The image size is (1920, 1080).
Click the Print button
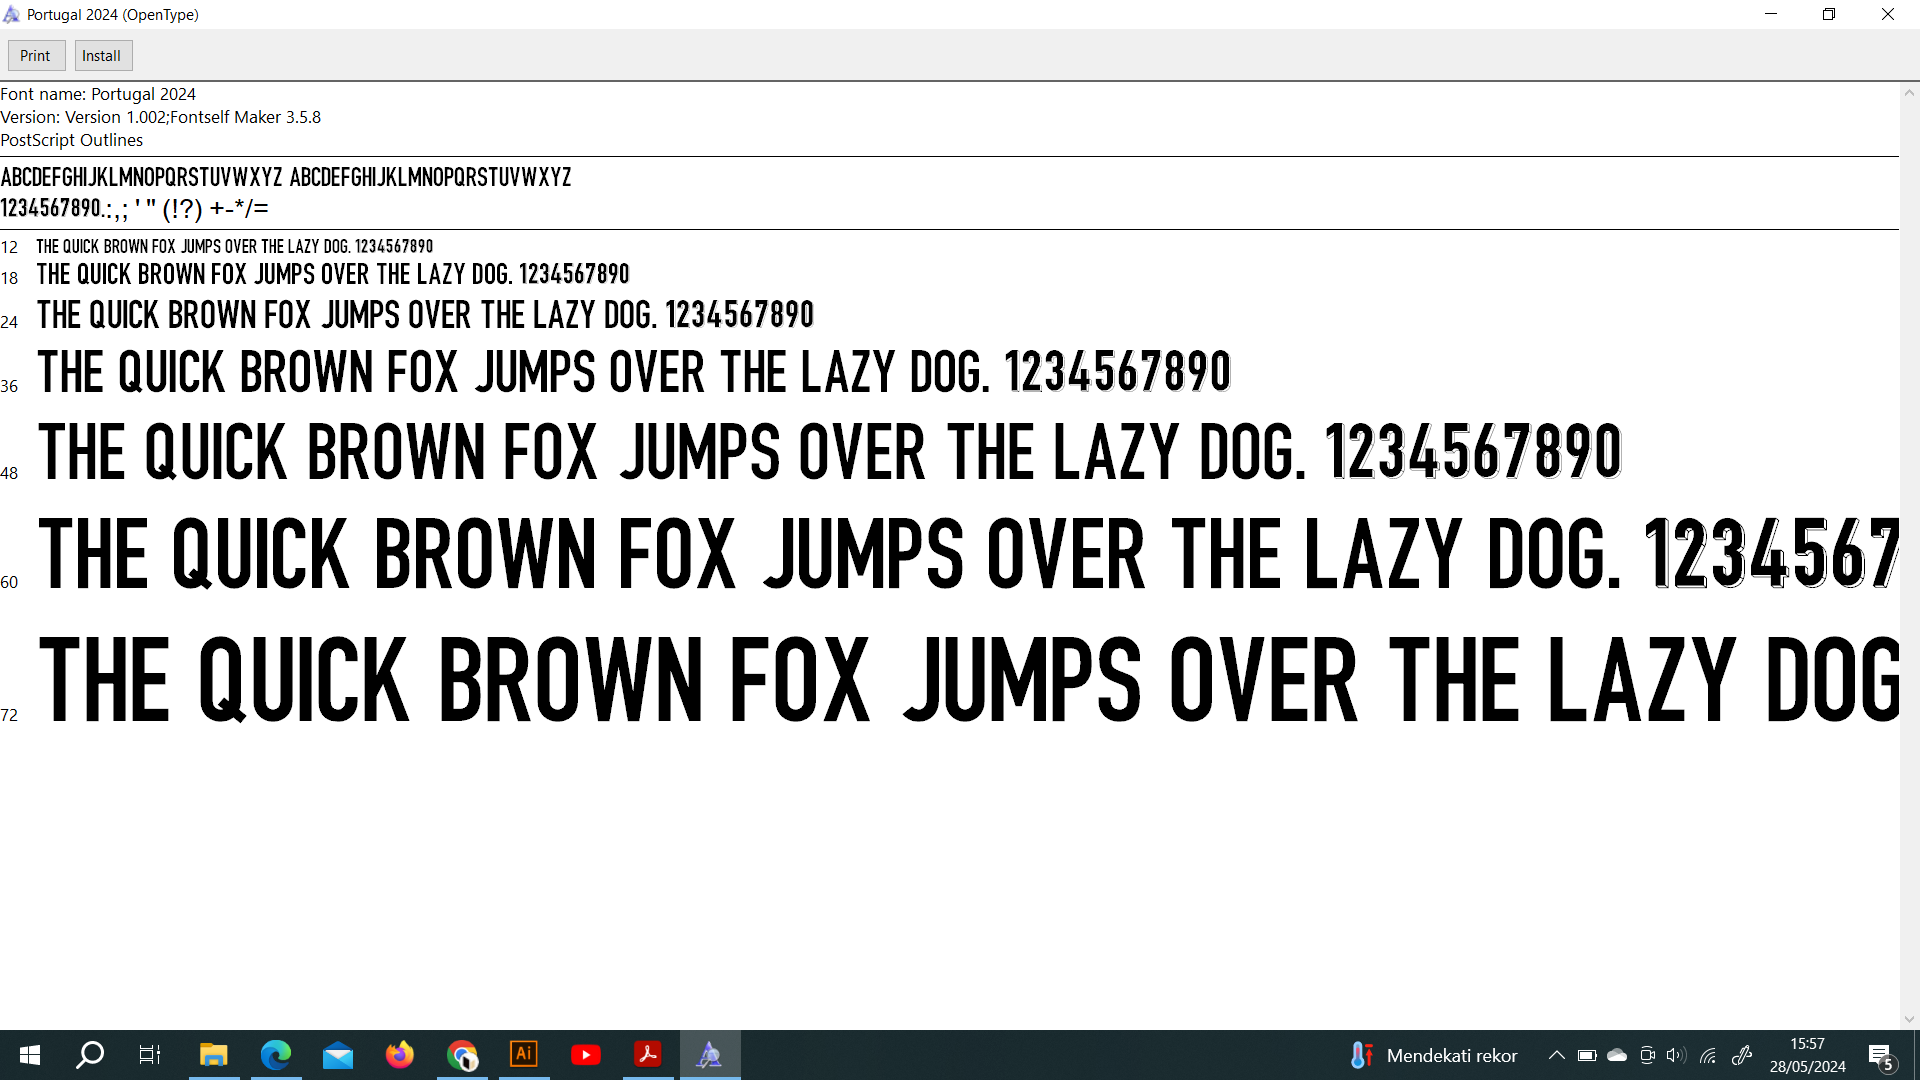point(36,56)
